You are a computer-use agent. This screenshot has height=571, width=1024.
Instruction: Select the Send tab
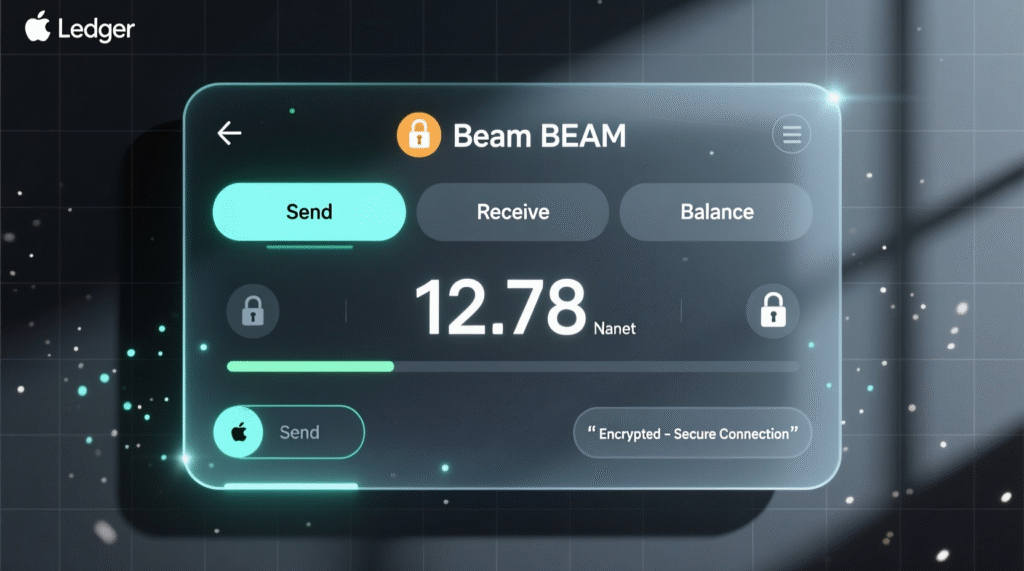pos(309,212)
